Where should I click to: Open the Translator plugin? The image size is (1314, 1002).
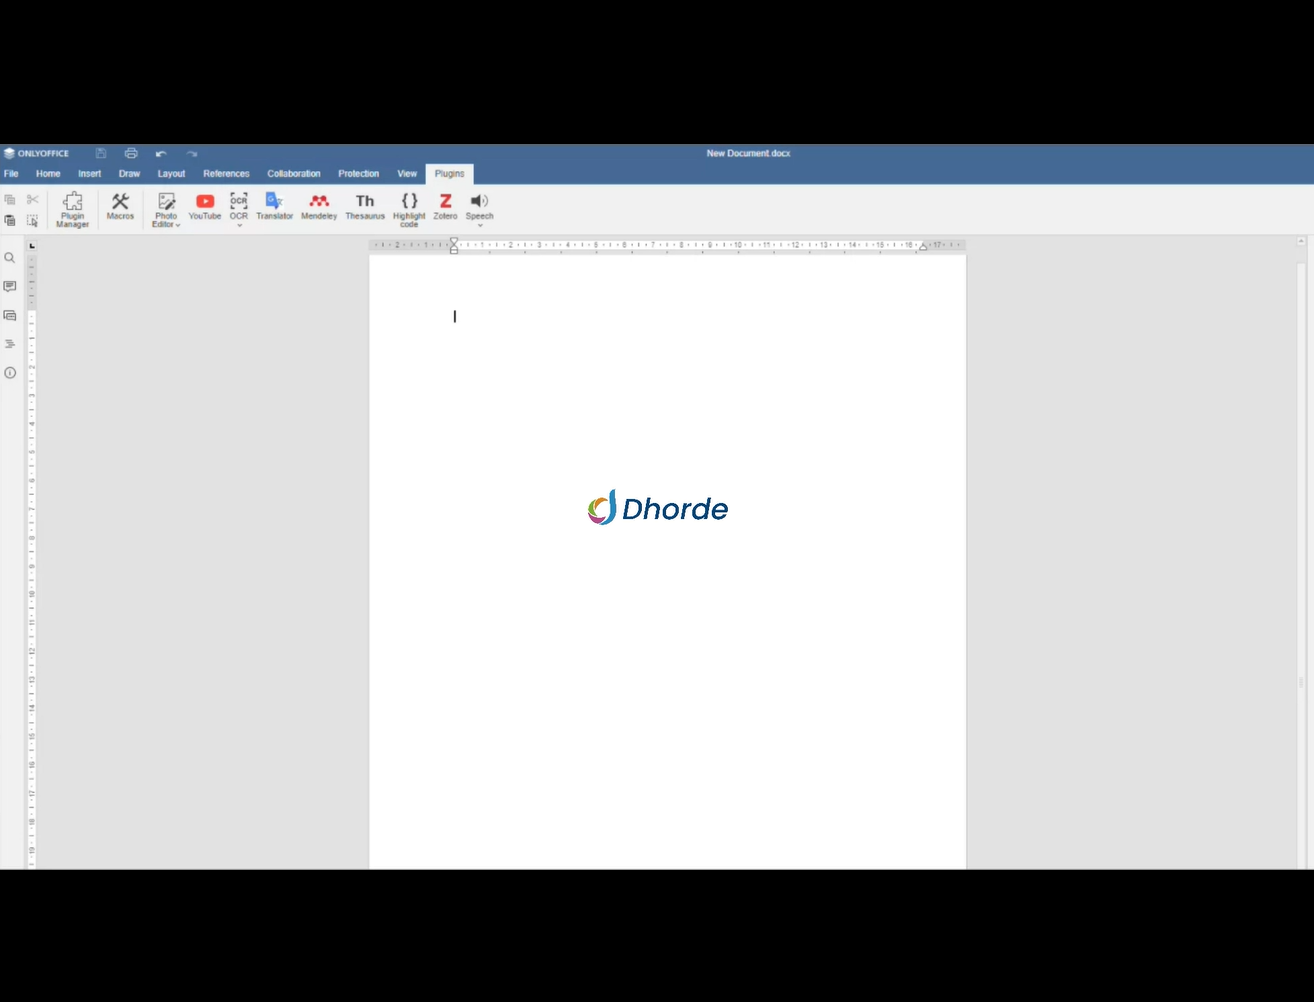tap(274, 206)
